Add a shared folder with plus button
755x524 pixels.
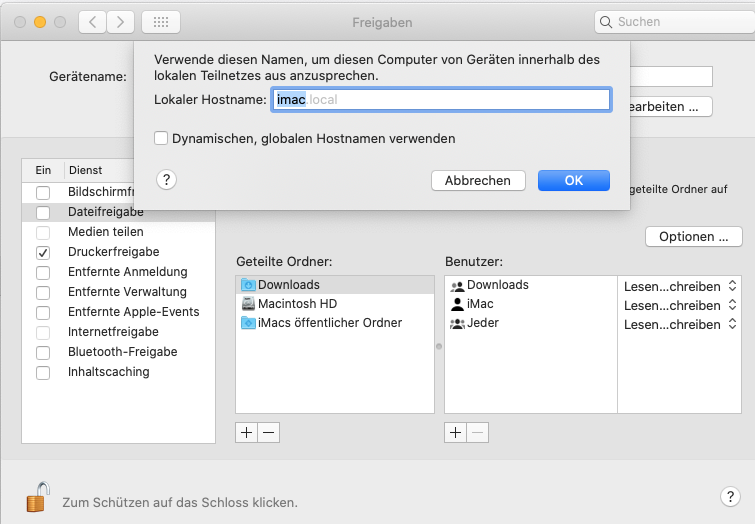pyautogui.click(x=247, y=432)
